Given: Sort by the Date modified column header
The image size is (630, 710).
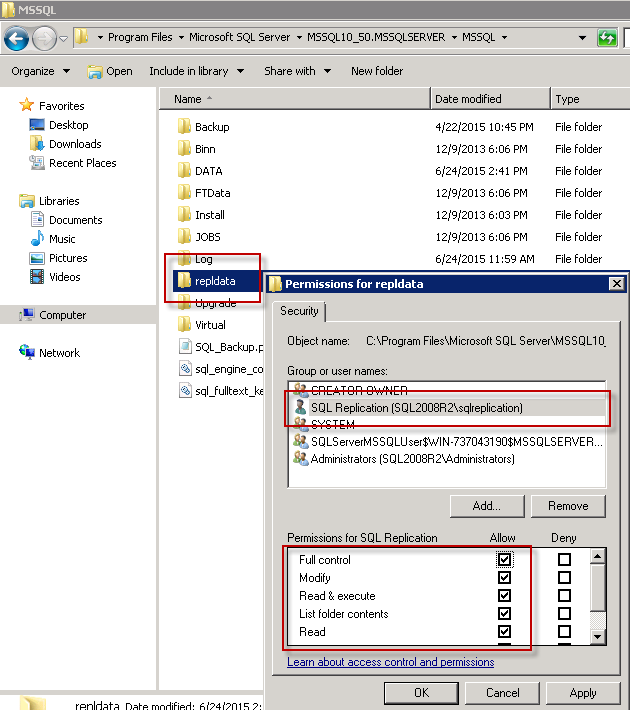Looking at the screenshot, I should [491, 99].
